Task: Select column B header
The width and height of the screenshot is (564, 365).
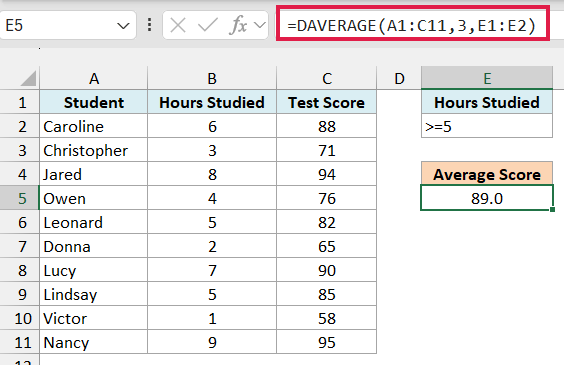Action: 212,78
